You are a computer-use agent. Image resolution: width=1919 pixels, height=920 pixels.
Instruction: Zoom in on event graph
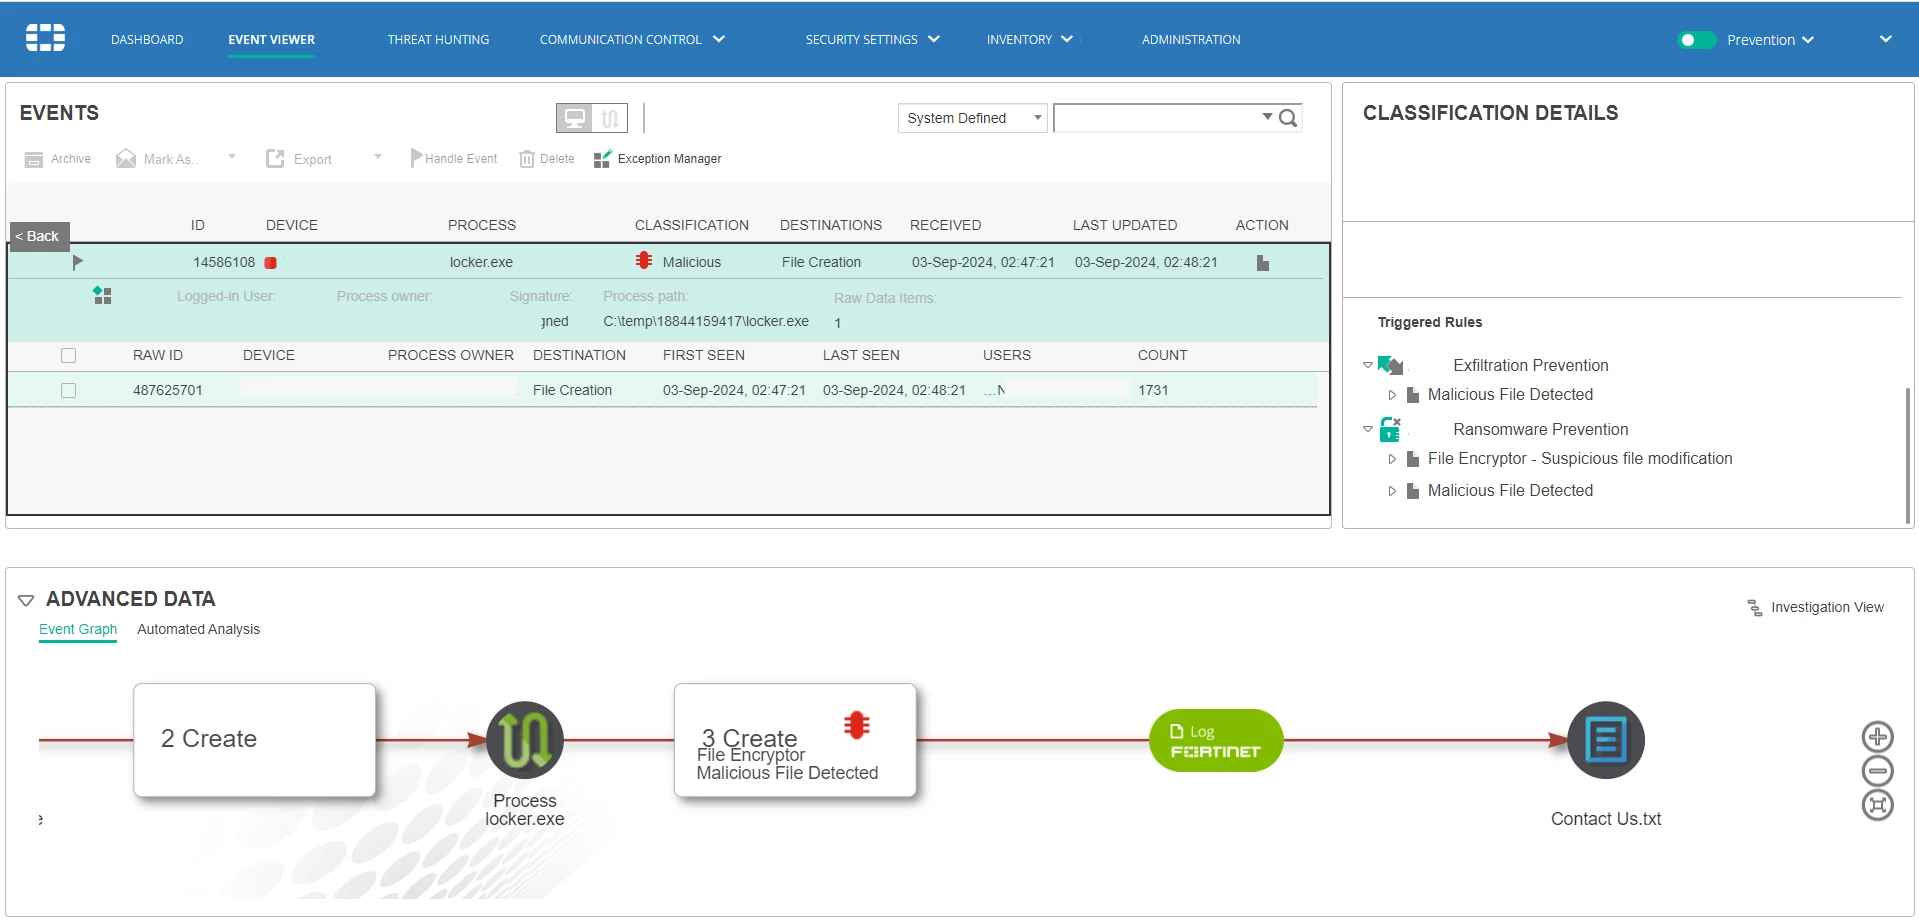[x=1877, y=737]
